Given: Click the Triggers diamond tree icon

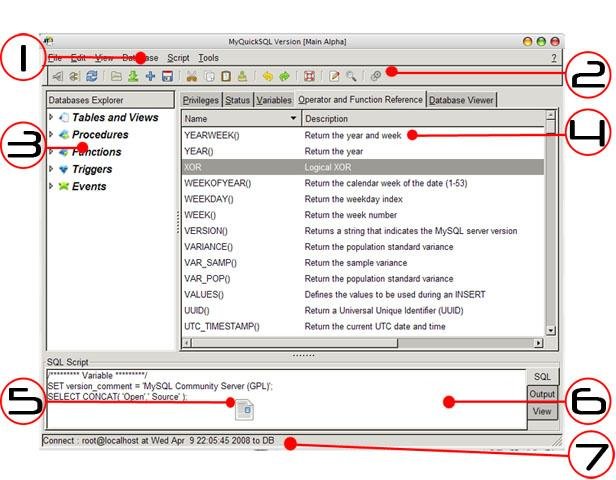Looking at the screenshot, I should coord(64,169).
